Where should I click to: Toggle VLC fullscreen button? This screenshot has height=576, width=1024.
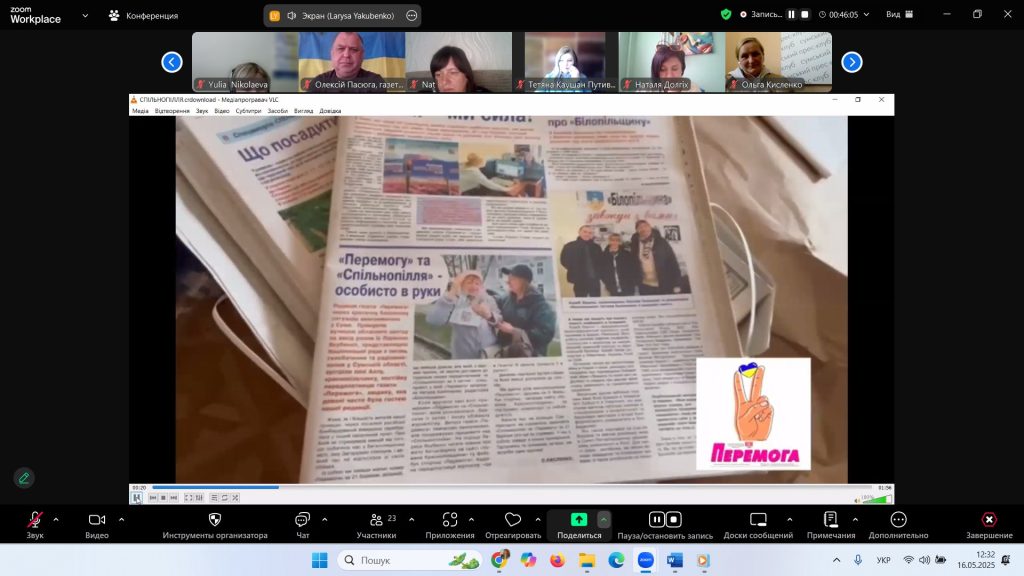click(x=189, y=498)
